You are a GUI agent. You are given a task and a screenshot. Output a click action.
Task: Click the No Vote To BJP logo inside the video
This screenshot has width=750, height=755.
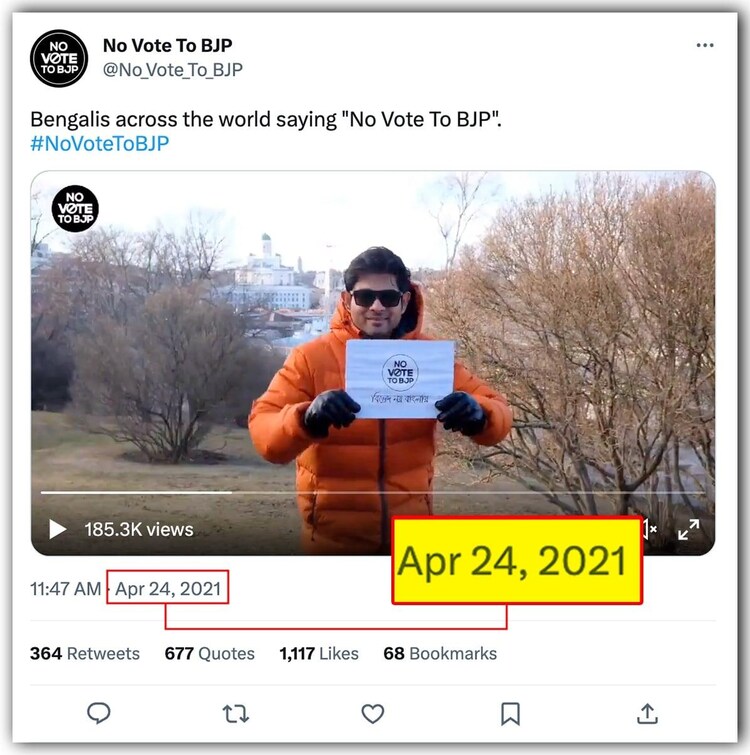pyautogui.click(x=75, y=209)
